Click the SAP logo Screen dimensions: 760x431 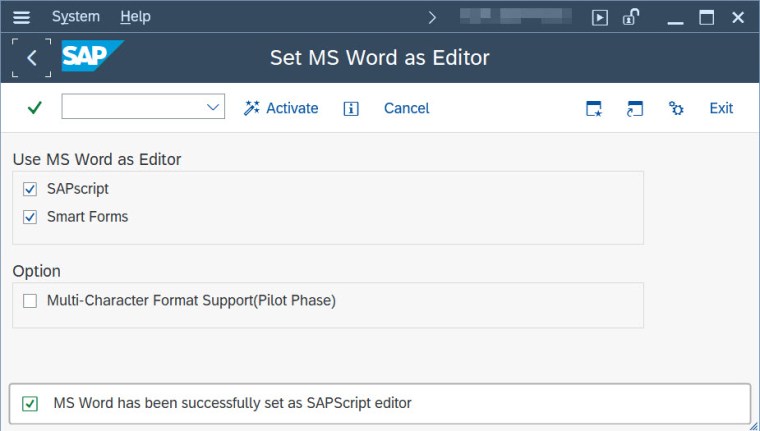pyautogui.click(x=92, y=56)
